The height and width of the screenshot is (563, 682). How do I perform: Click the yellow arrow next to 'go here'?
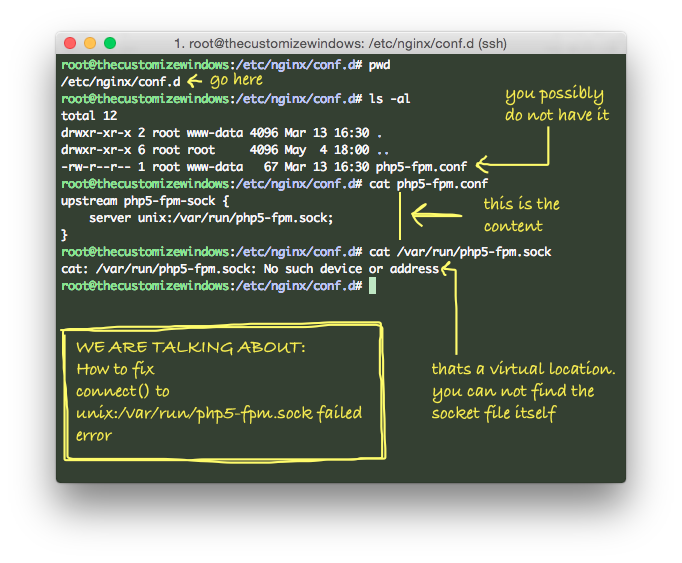point(194,81)
